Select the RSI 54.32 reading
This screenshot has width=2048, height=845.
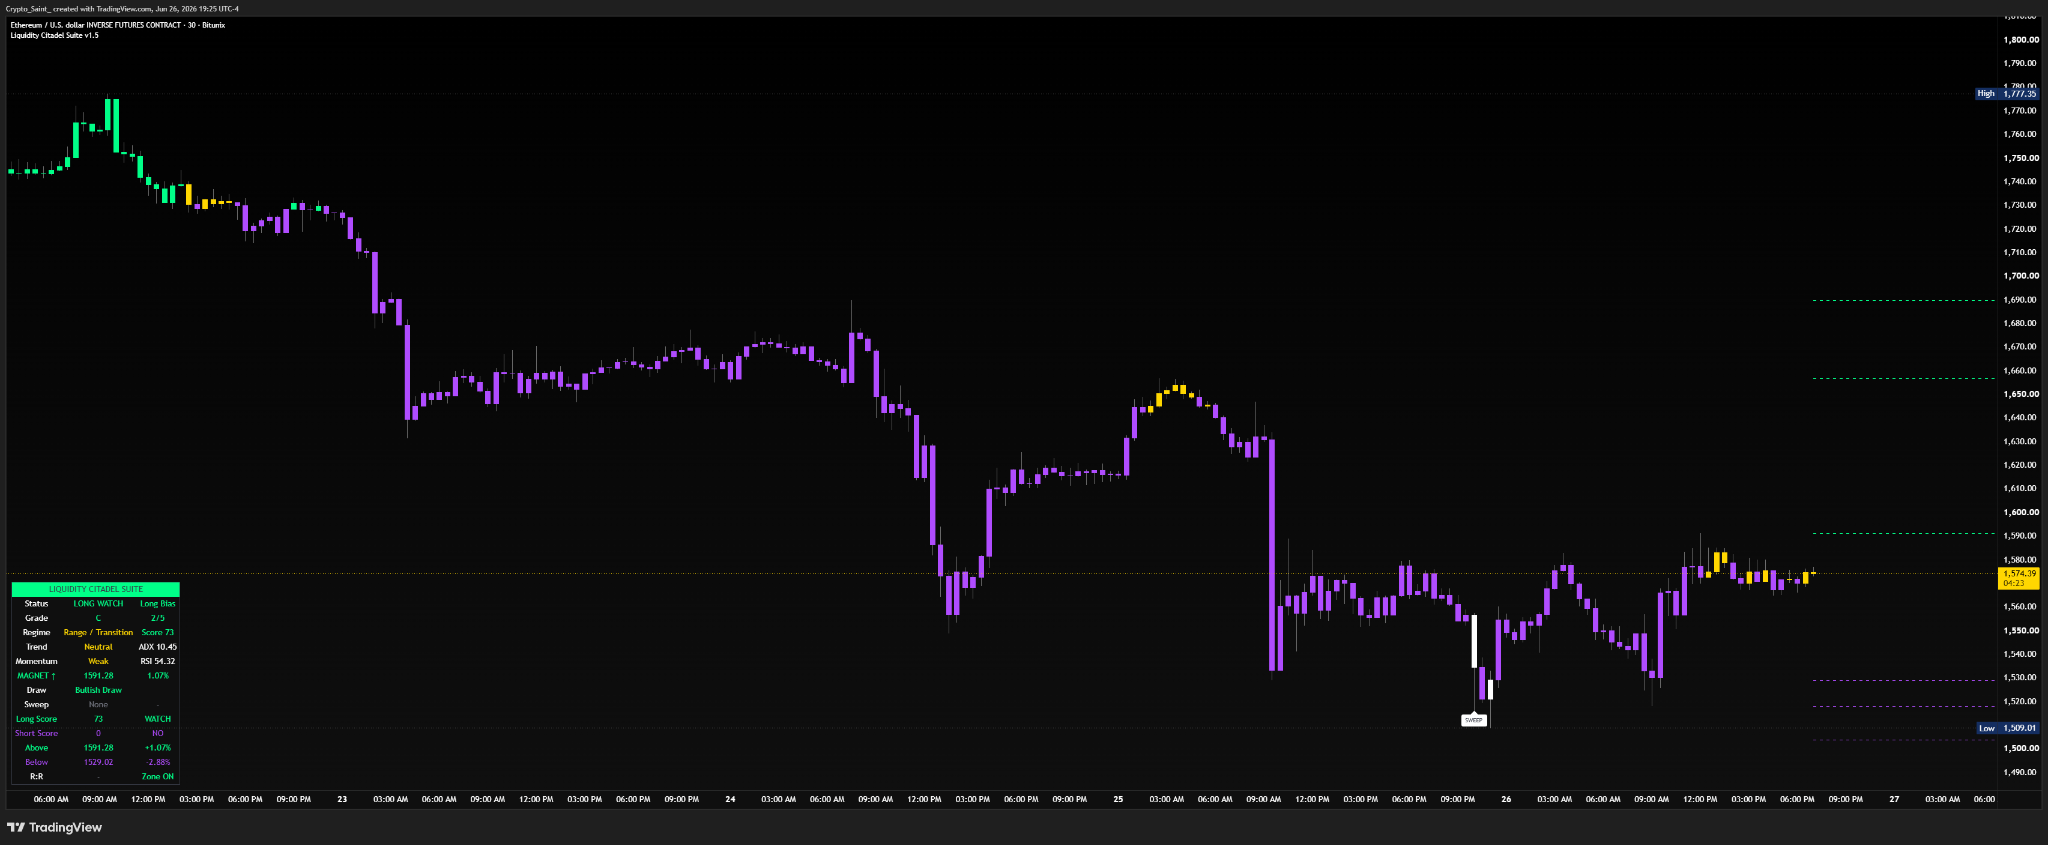pyautogui.click(x=158, y=661)
